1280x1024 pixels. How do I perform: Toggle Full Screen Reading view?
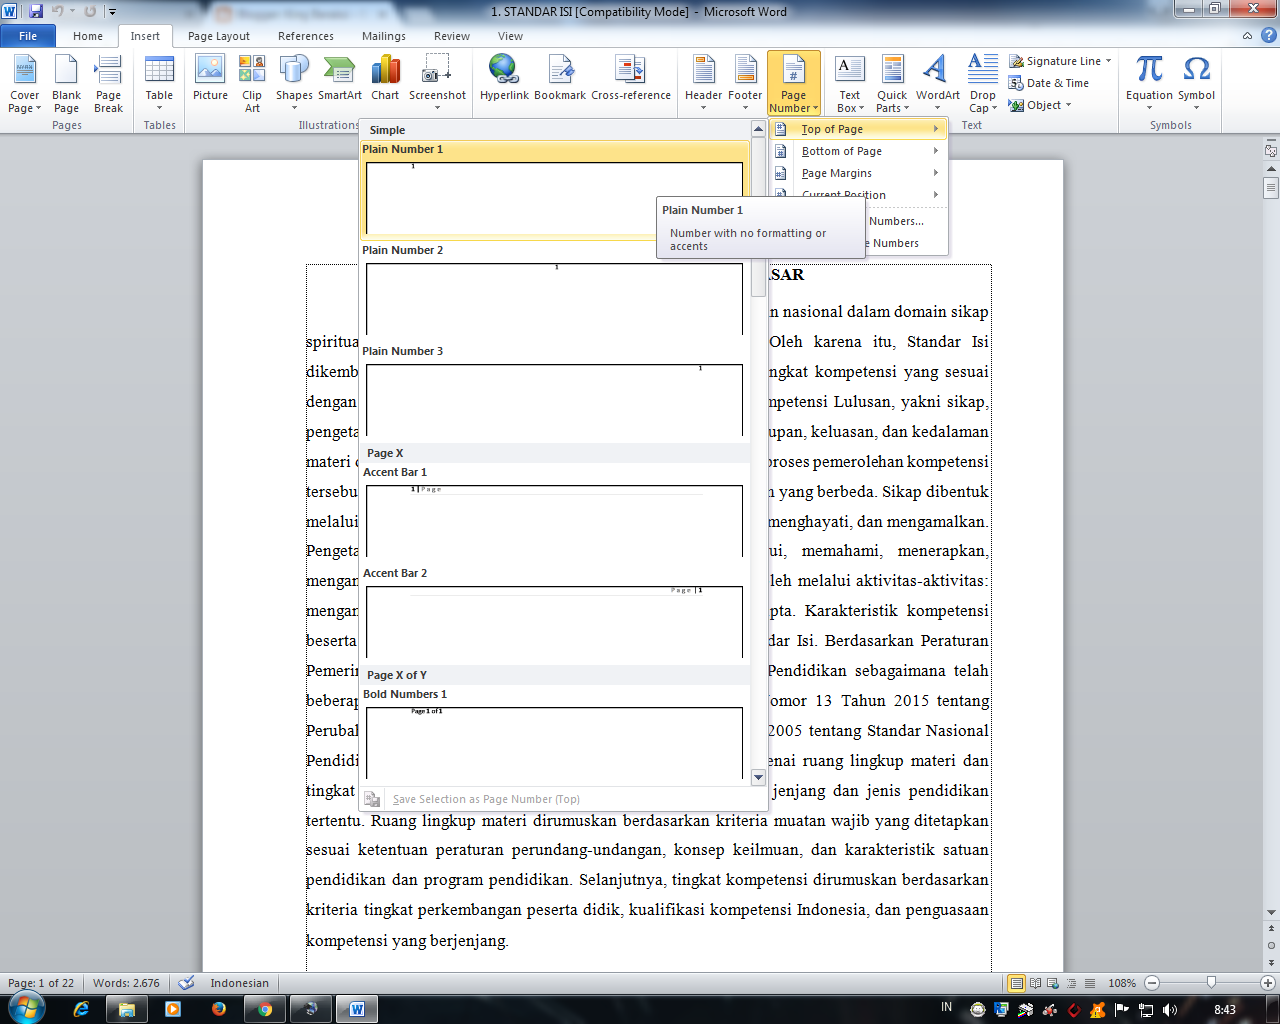pos(1037,983)
